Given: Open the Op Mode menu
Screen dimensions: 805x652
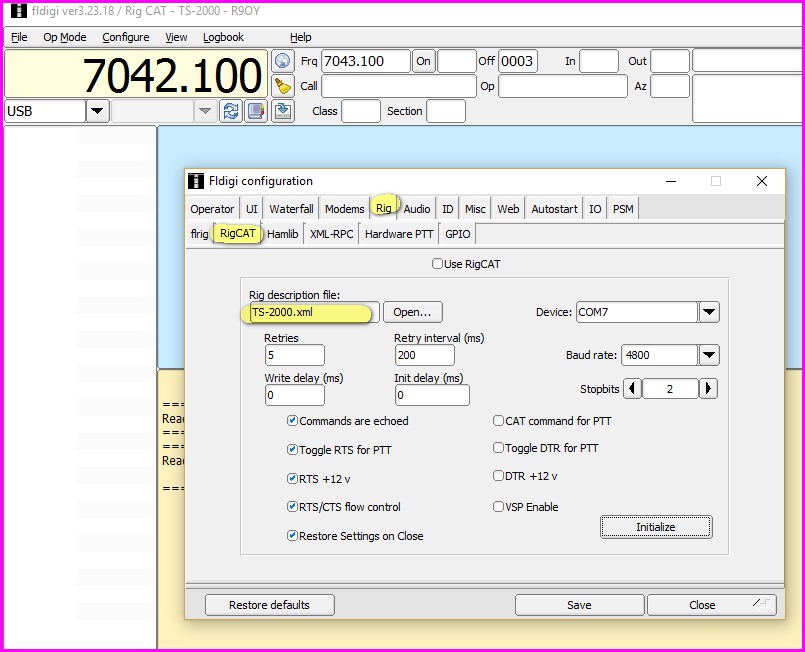Looking at the screenshot, I should 64,37.
